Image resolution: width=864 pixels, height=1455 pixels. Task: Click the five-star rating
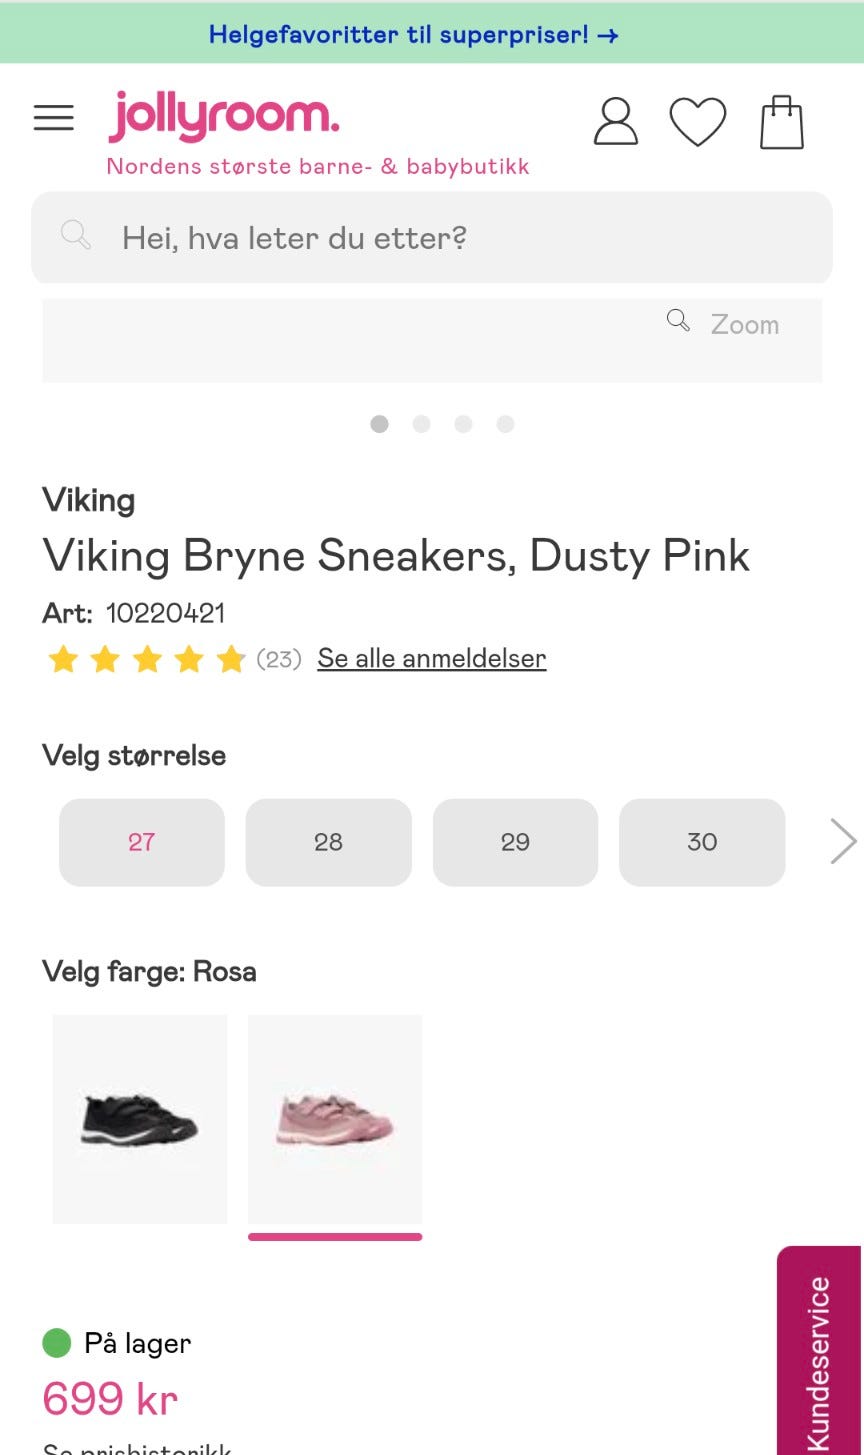pos(147,659)
